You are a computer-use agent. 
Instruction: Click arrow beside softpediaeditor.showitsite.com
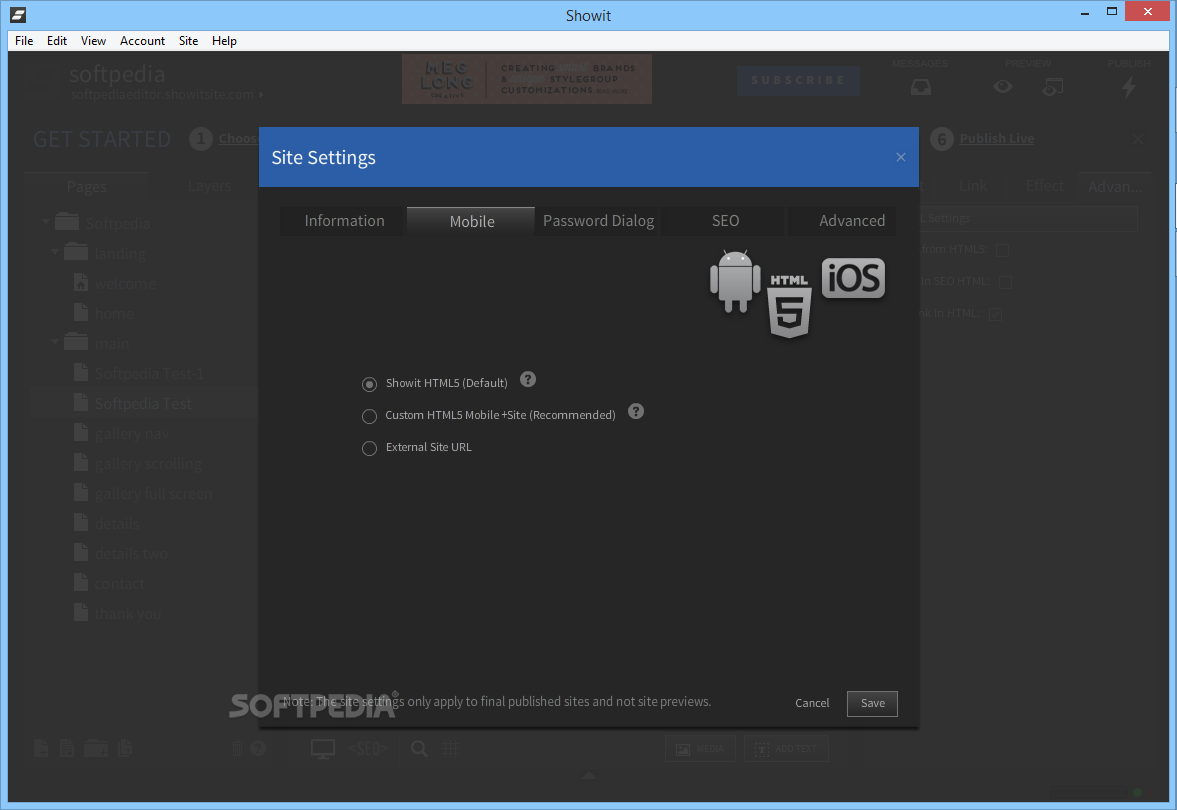(x=261, y=95)
